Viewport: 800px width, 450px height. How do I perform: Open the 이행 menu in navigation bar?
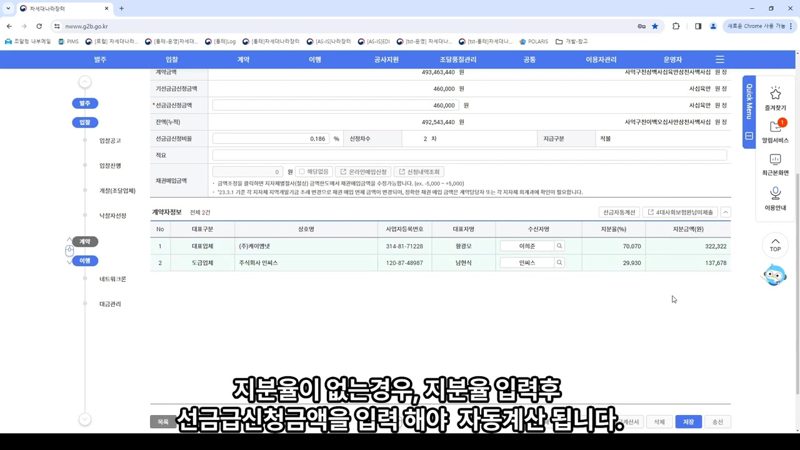[315, 60]
